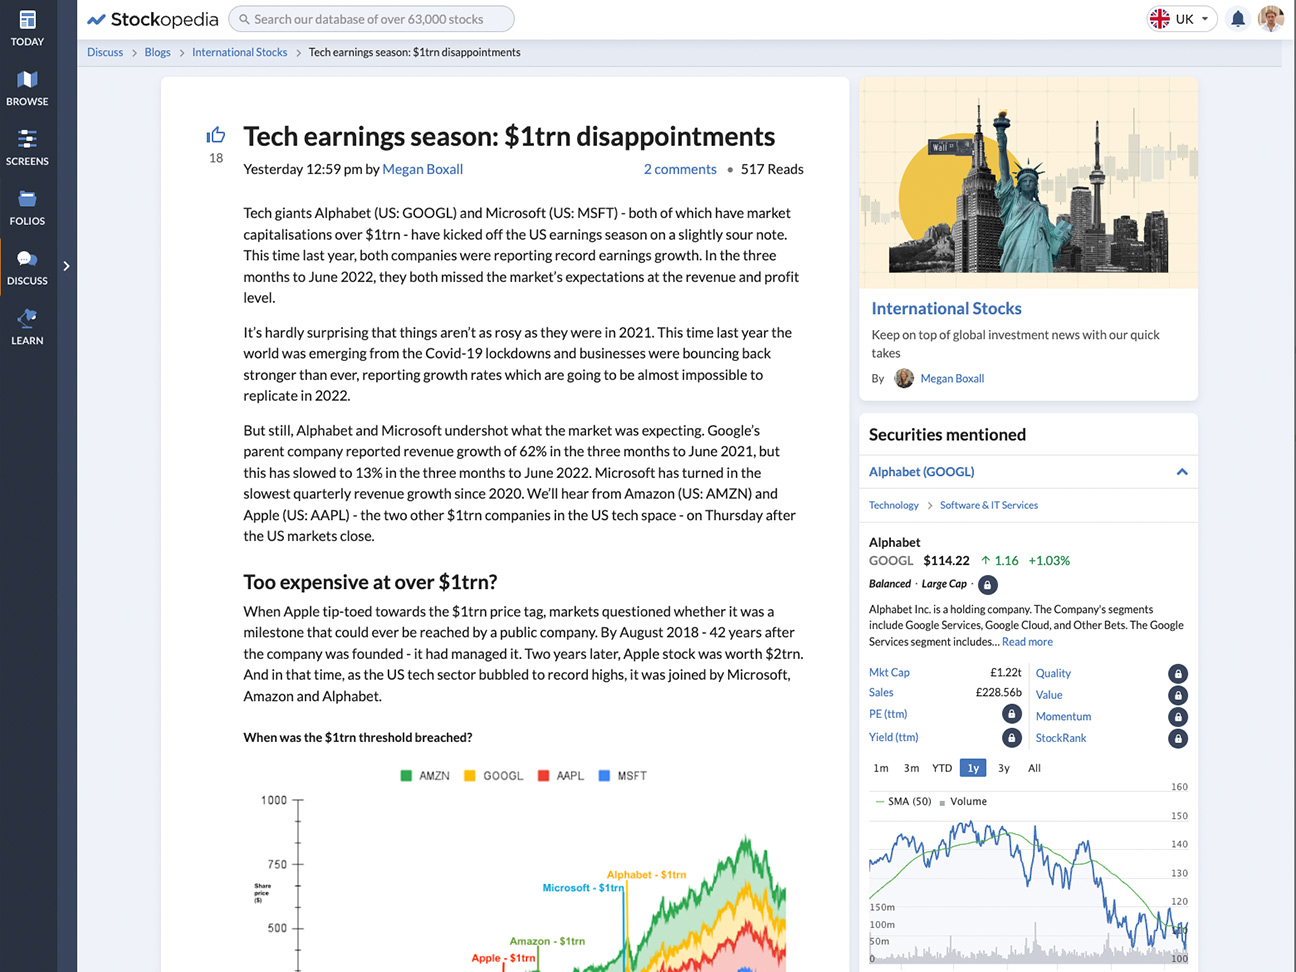The width and height of the screenshot is (1296, 972).
Task: Click the locked Yield (ttm) value icon
Action: tap(1011, 737)
